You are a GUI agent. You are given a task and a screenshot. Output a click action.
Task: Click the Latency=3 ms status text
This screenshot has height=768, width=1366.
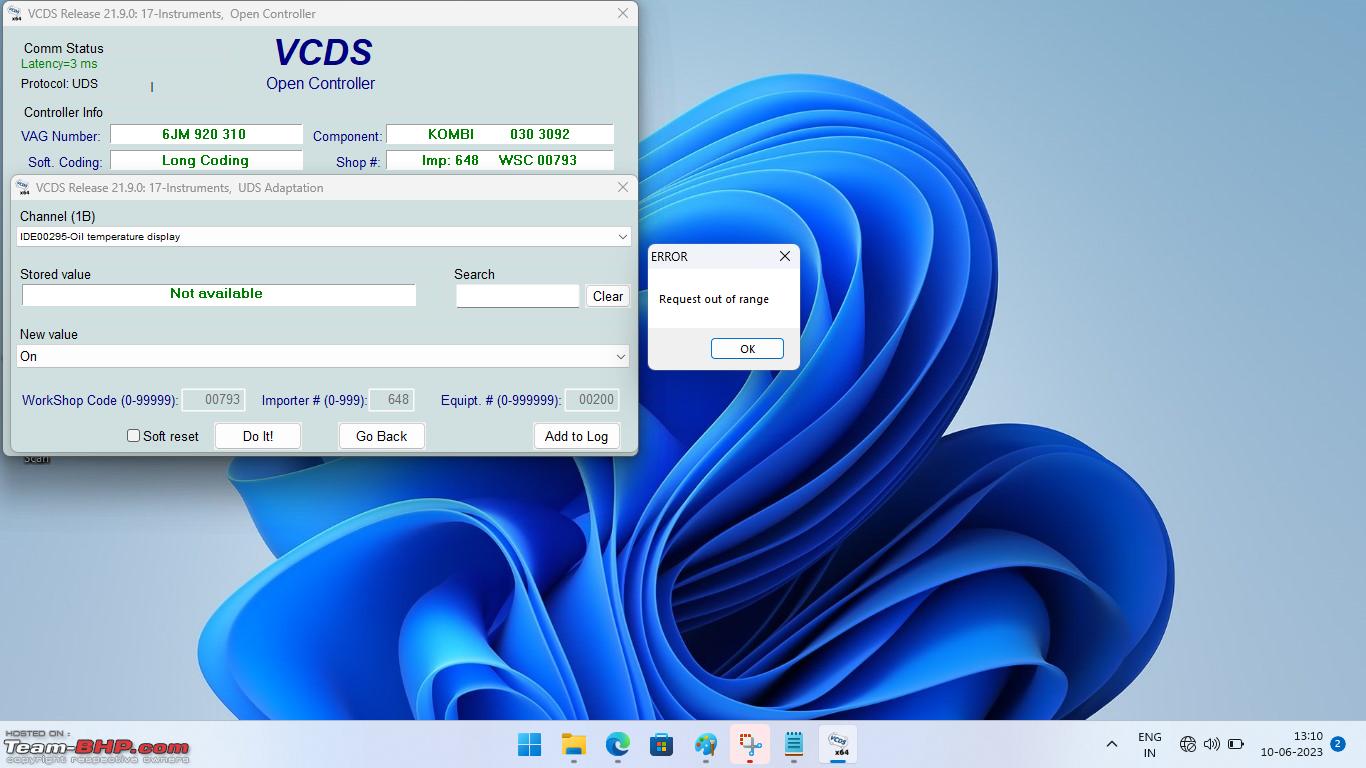tap(59, 64)
